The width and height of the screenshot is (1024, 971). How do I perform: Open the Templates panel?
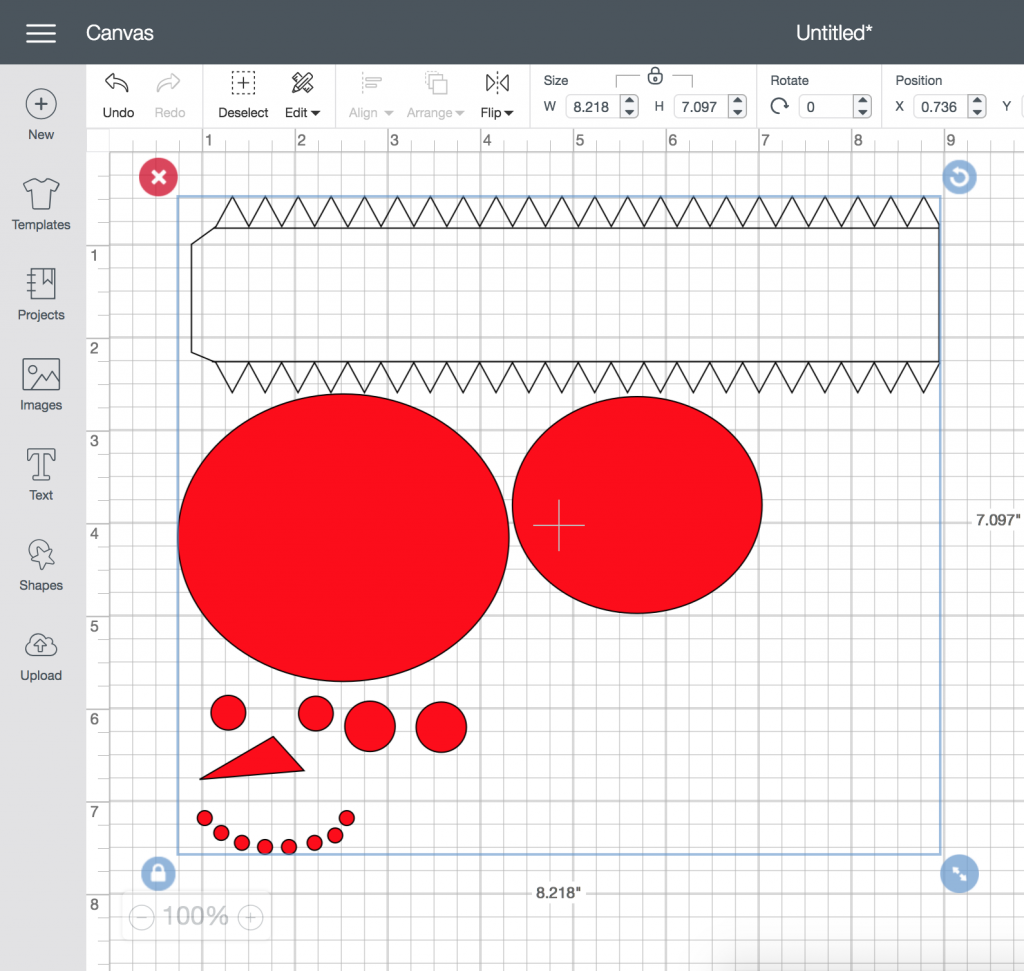(x=41, y=204)
